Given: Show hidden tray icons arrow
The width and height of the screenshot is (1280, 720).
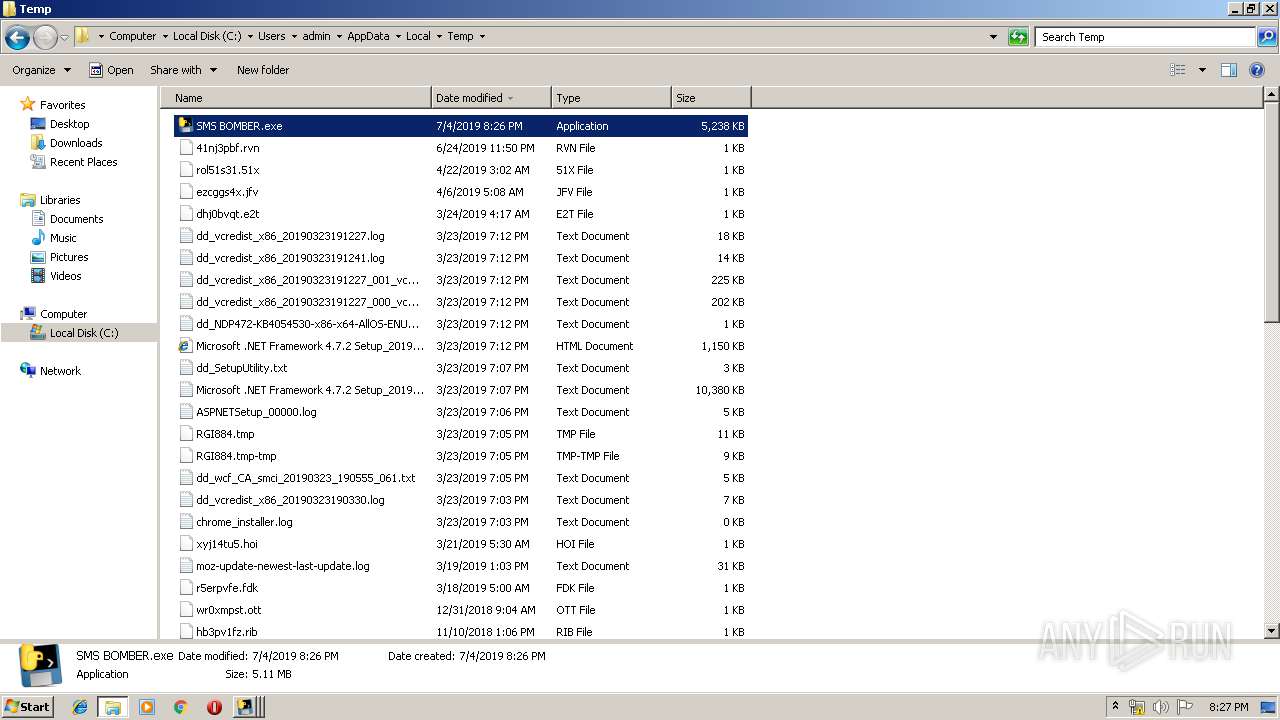Looking at the screenshot, I should pyautogui.click(x=1115, y=707).
